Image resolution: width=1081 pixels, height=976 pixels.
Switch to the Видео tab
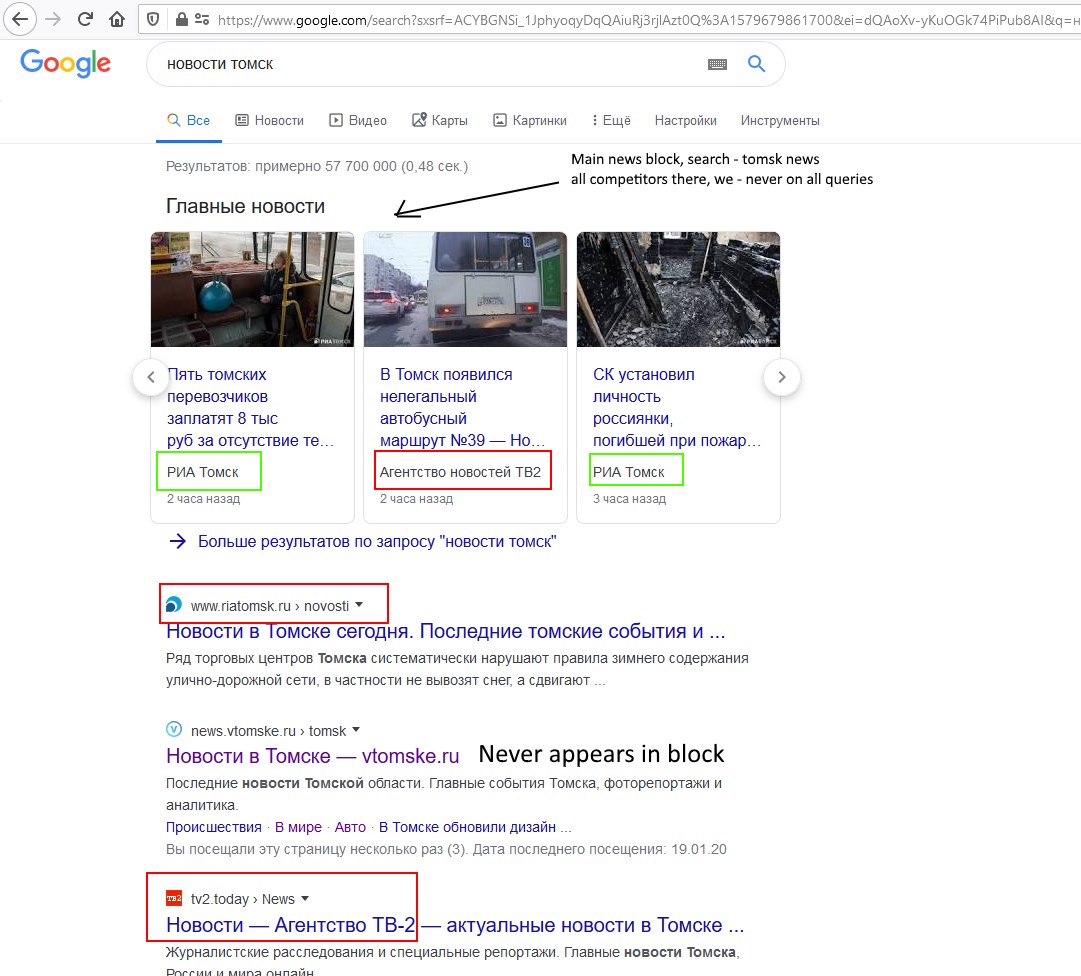(x=358, y=120)
